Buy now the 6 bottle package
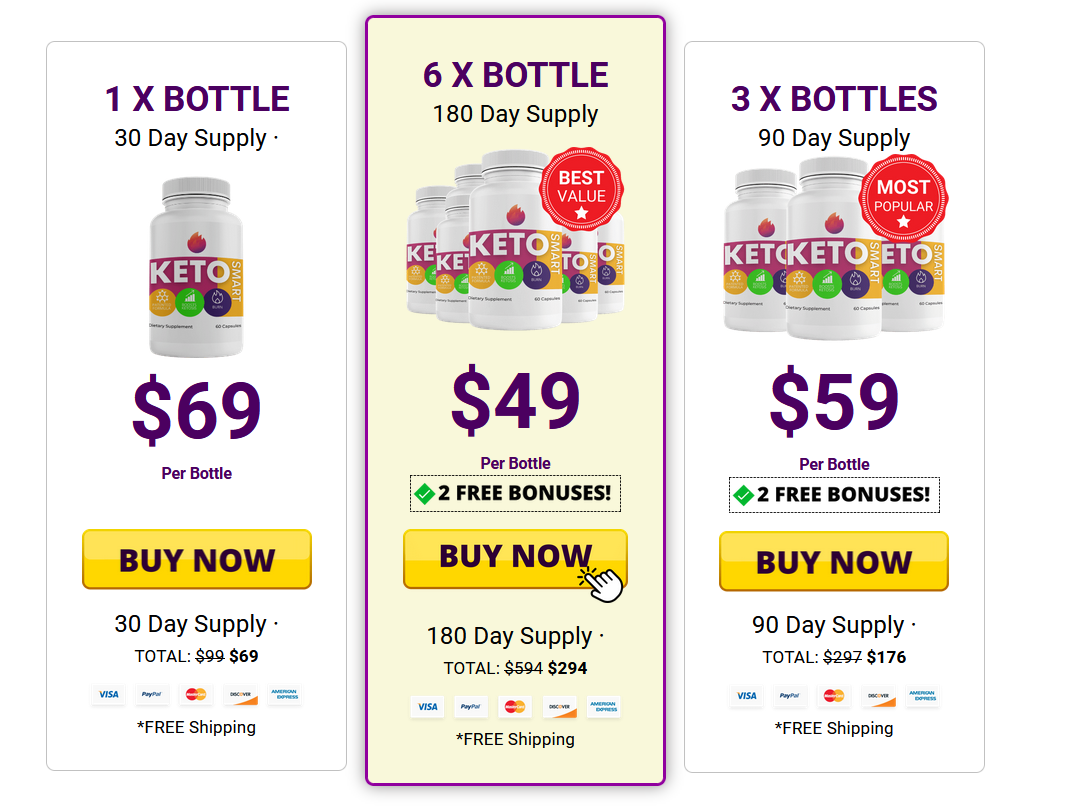This screenshot has width=1084, height=808. [x=515, y=558]
